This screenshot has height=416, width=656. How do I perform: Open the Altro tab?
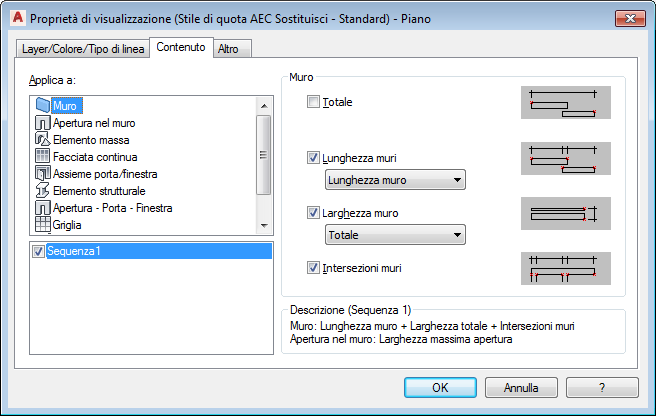228,49
